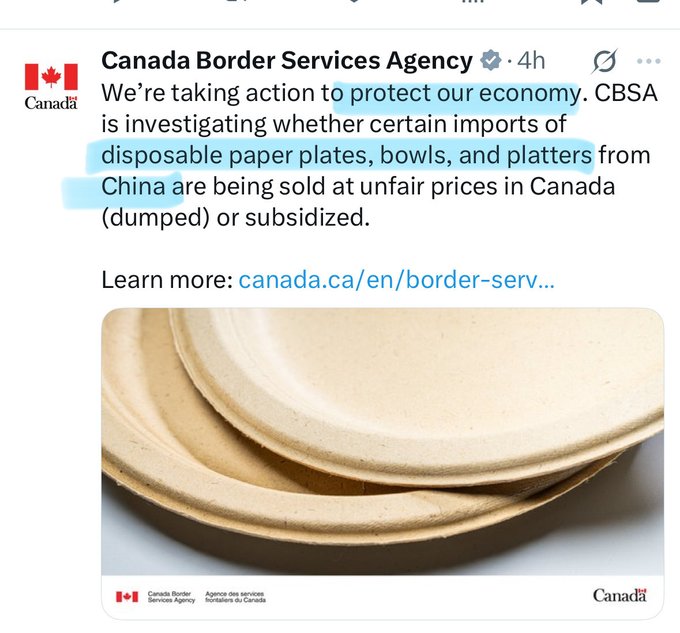The width and height of the screenshot is (680, 633).
Task: Click the 4h post timestamp
Action: [530, 61]
